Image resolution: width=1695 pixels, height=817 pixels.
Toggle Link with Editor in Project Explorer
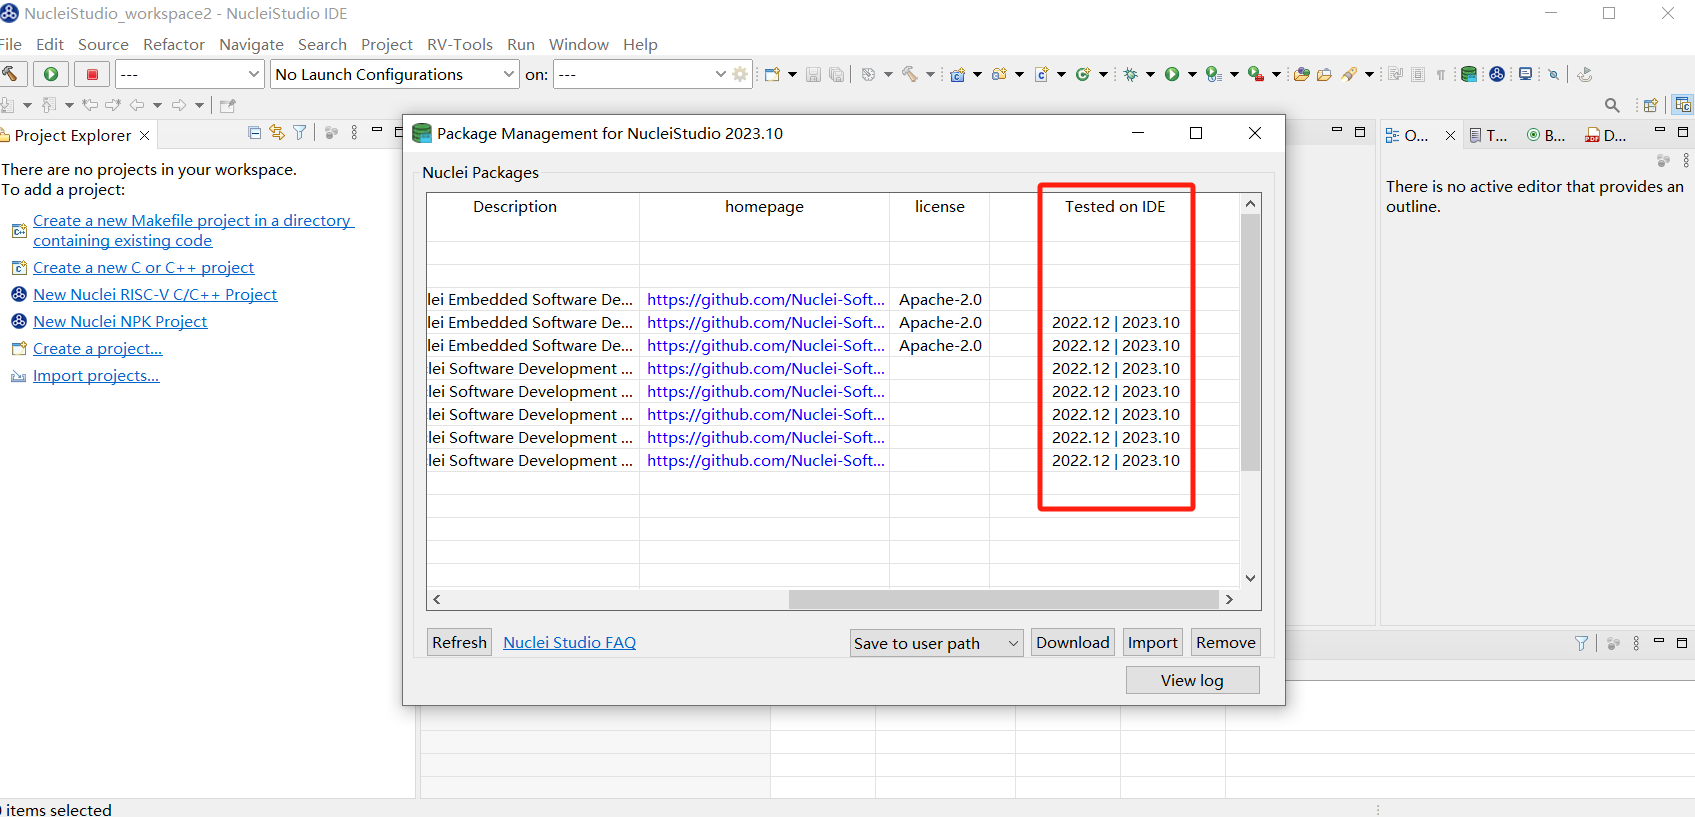pyautogui.click(x=277, y=133)
